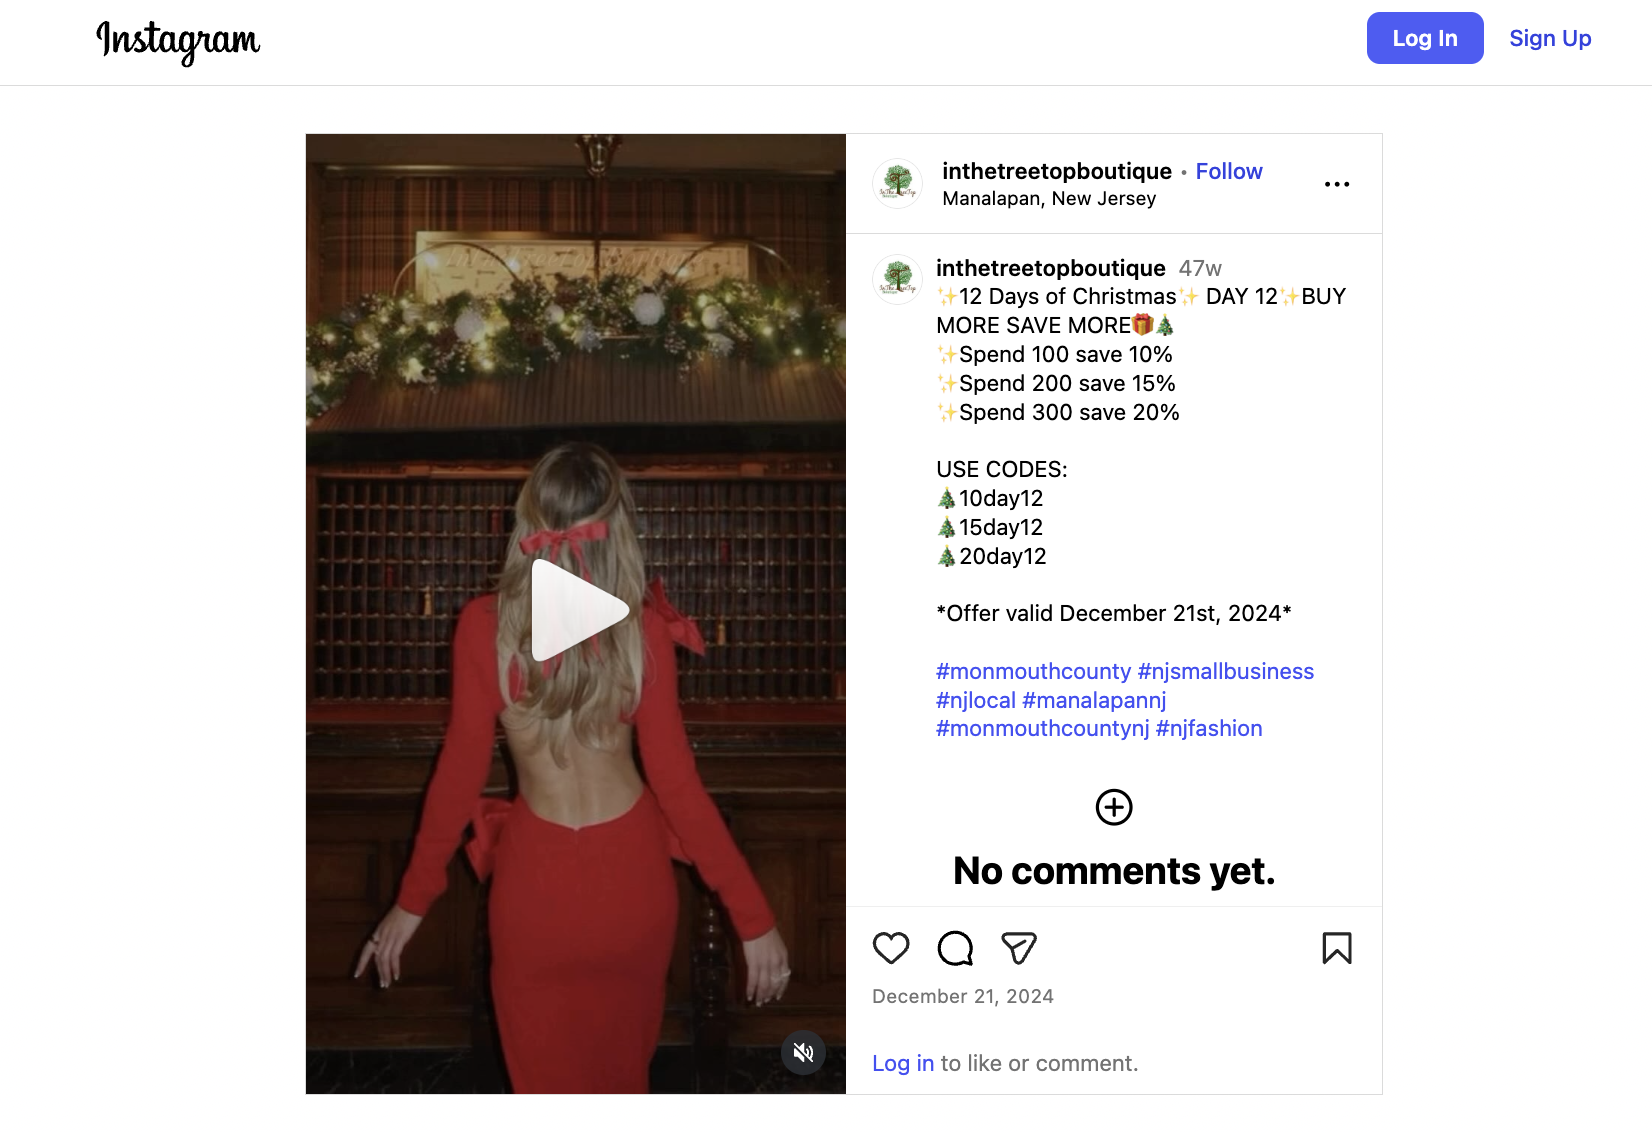Save the post with bookmark icon
The width and height of the screenshot is (1652, 1132).
click(x=1337, y=948)
